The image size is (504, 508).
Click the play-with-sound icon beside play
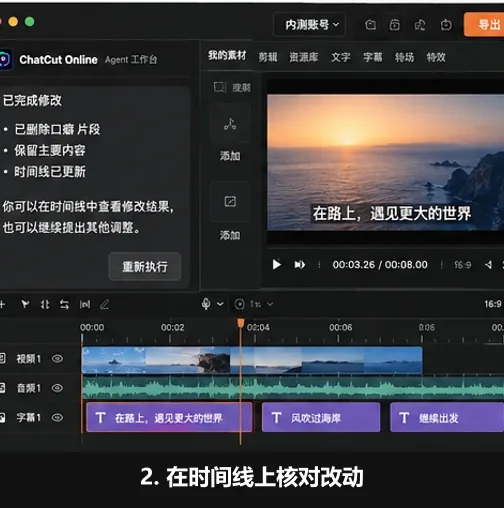click(x=299, y=265)
